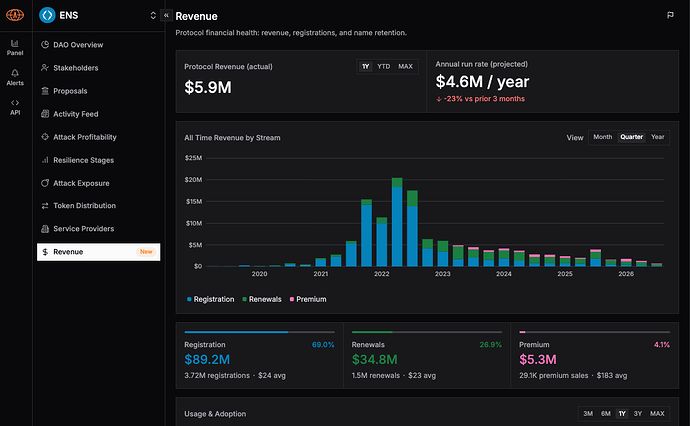Click the $5.9M Protocol Revenue value
This screenshot has height=426, width=690.
(208, 88)
